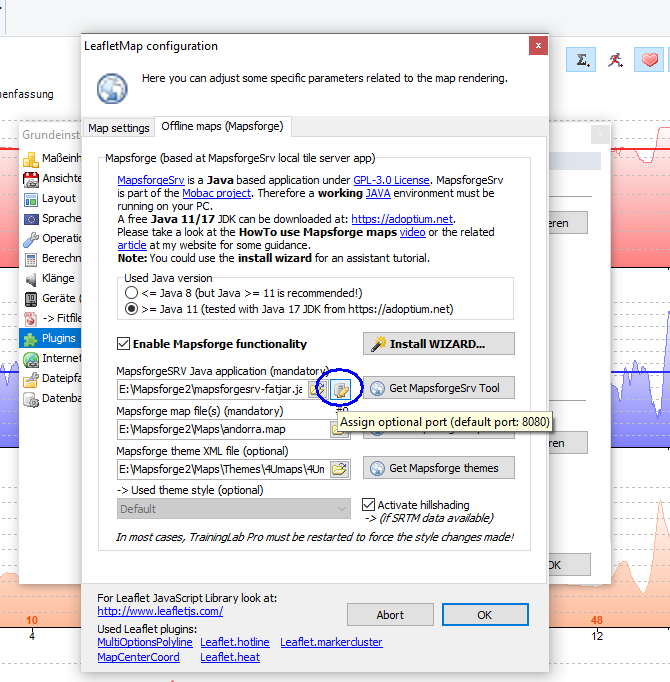Image resolution: width=670 pixels, height=682 pixels.
Task: Select Plugins in the settings sidebar
Action: [x=50, y=338]
